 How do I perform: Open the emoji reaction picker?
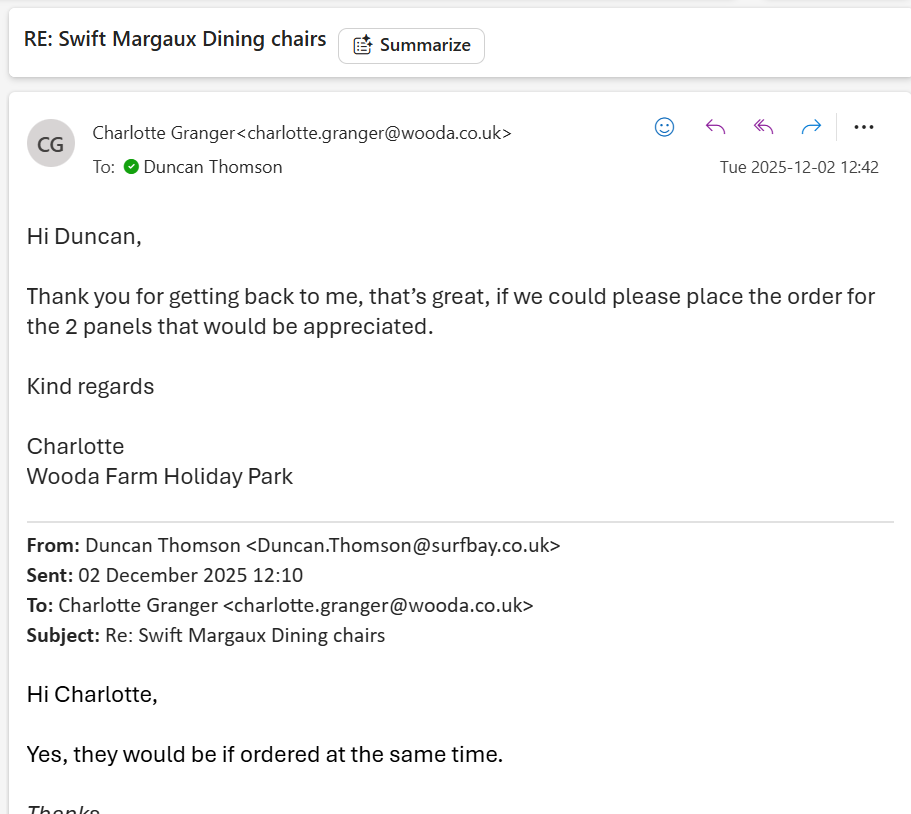[664, 127]
